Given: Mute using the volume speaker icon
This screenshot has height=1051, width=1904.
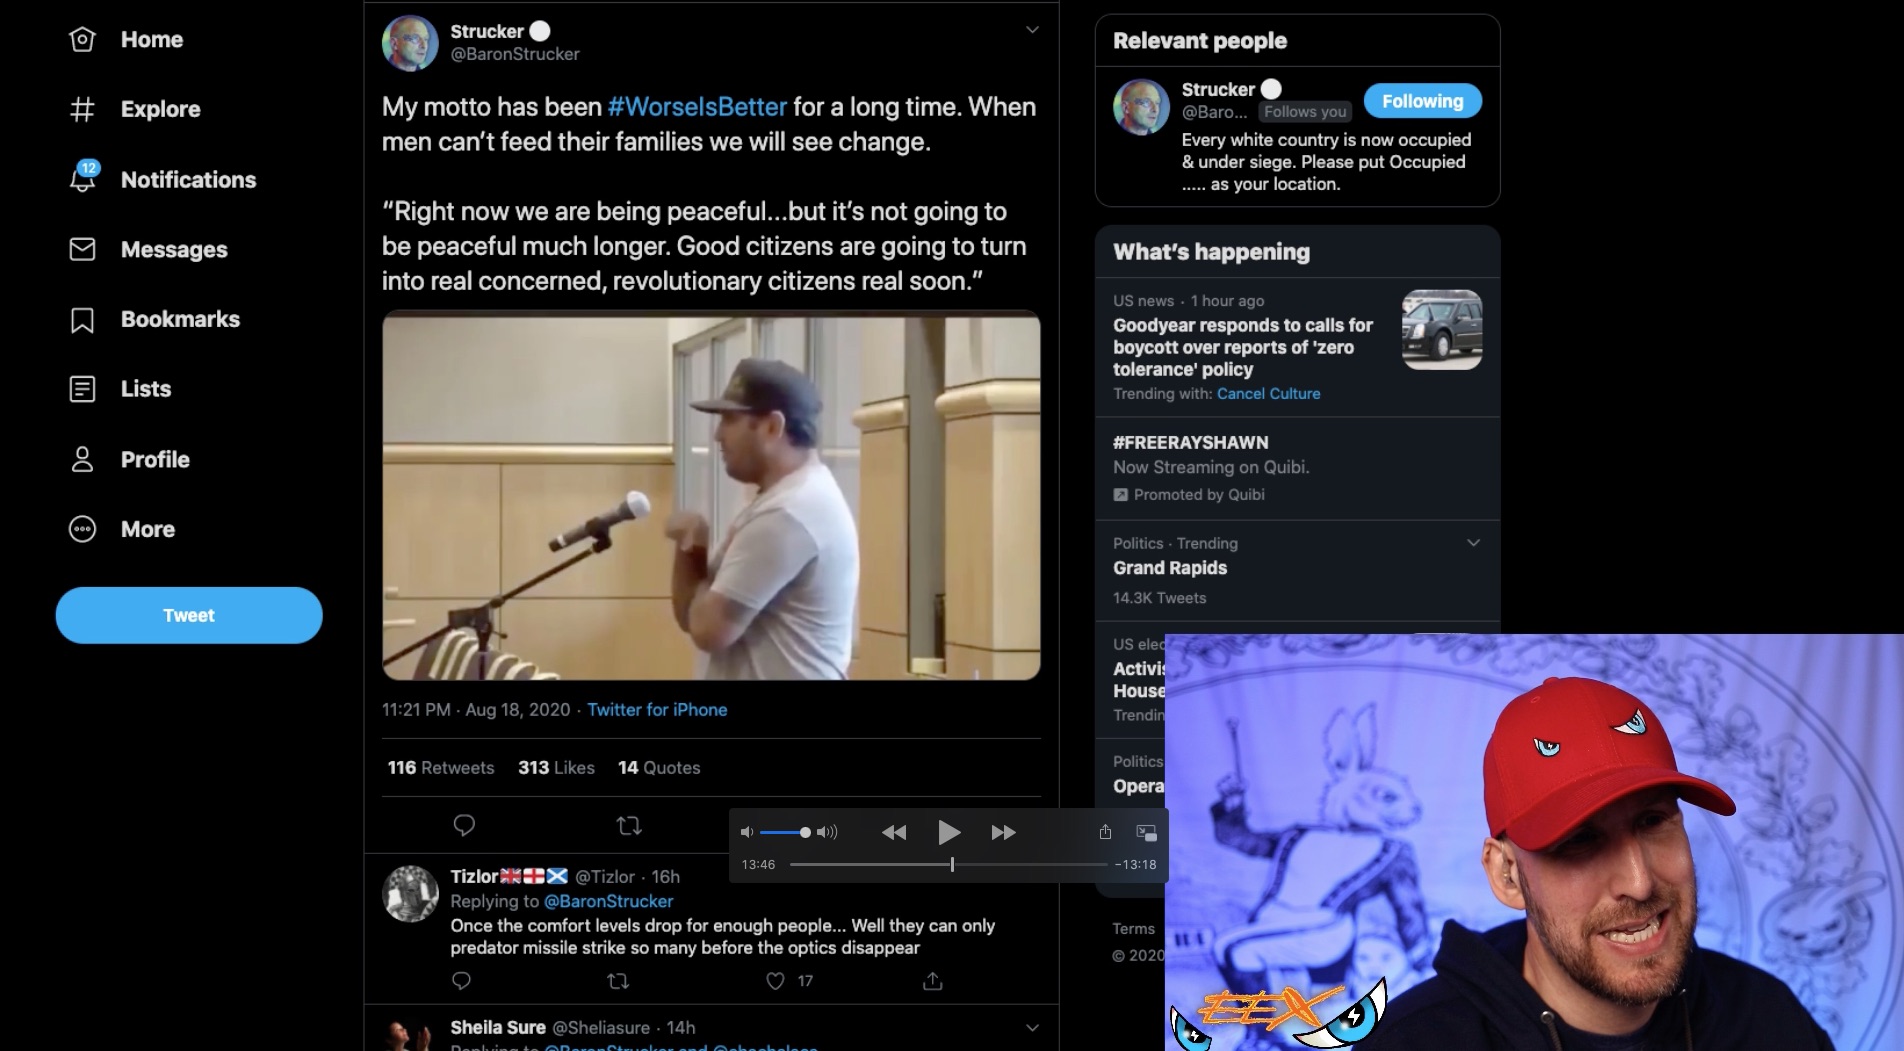Looking at the screenshot, I should (746, 832).
